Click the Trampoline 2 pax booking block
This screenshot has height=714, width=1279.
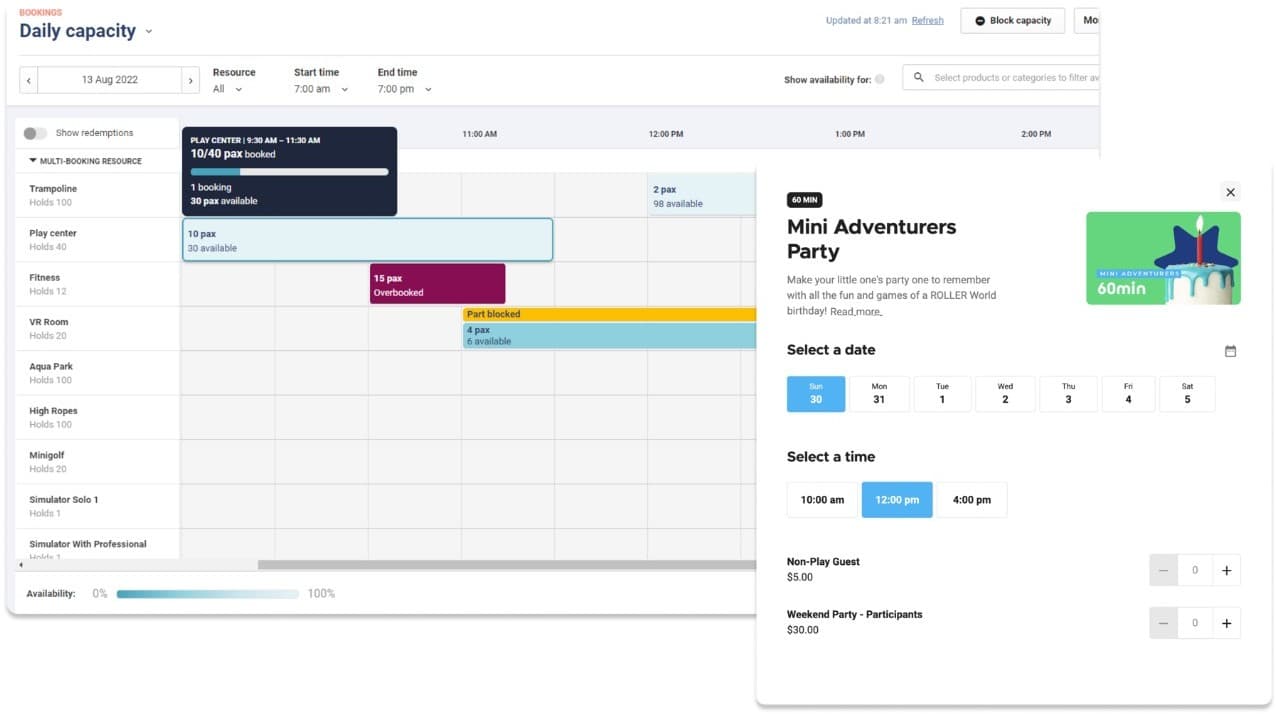[x=701, y=195]
